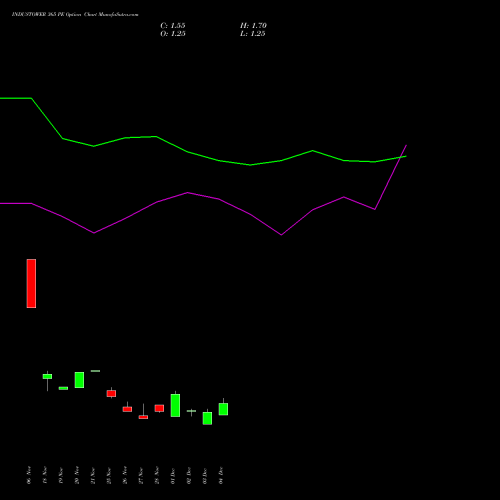Image resolution: width=500 pixels, height=500 pixels.
Task: Select the red candle for 28 Nov
Action: tap(159, 408)
